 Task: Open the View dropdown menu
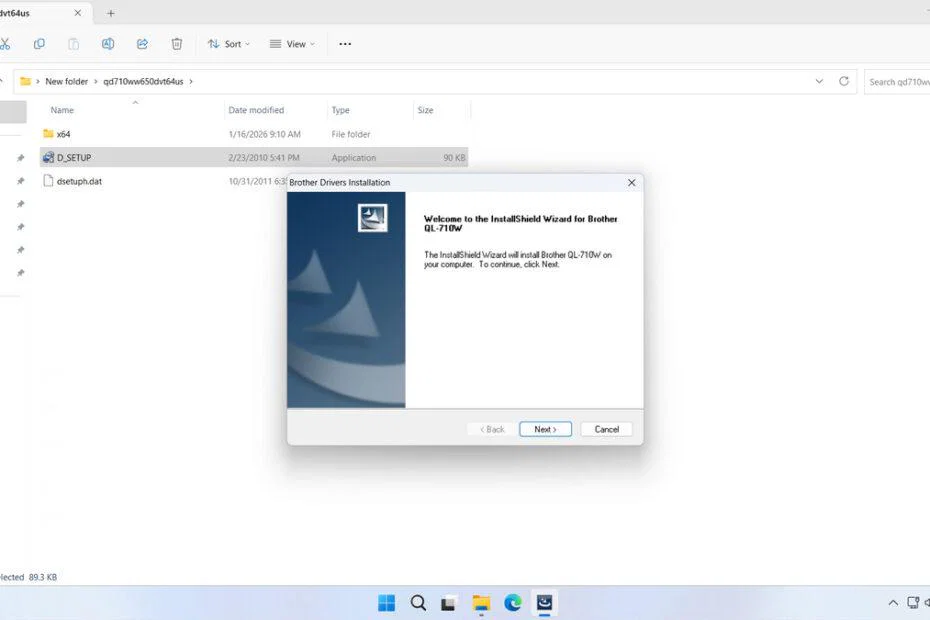(294, 44)
